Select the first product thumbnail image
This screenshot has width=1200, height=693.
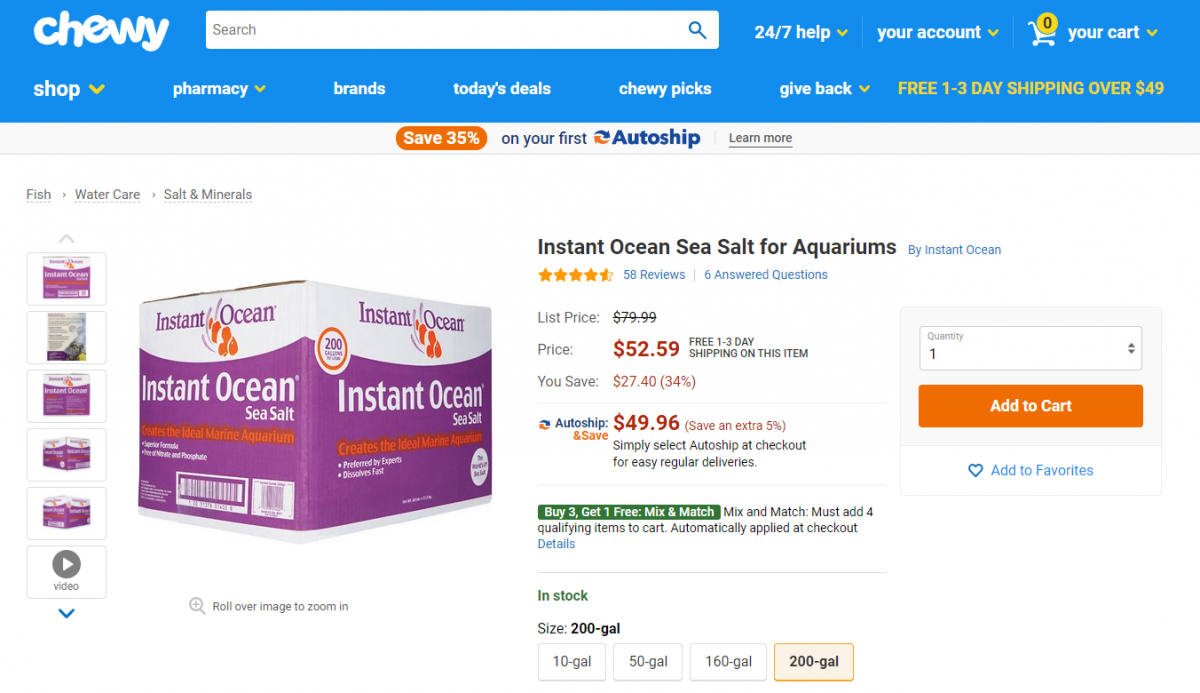tap(66, 278)
